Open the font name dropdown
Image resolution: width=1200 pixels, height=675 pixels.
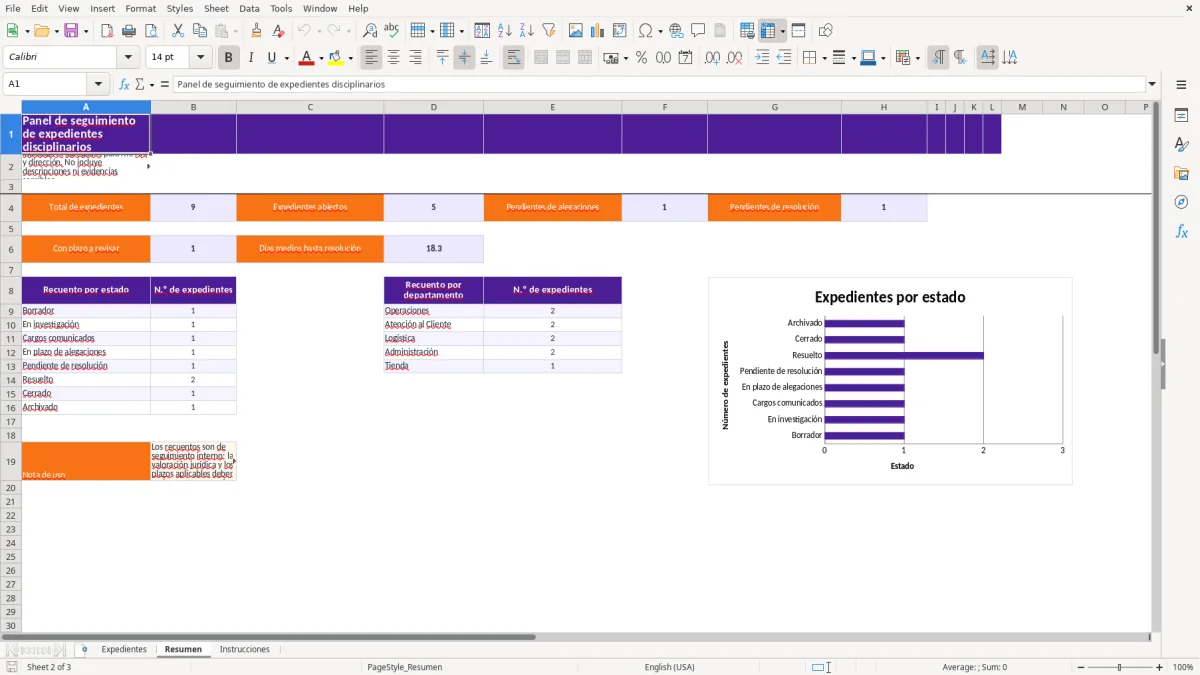pyautogui.click(x=129, y=58)
